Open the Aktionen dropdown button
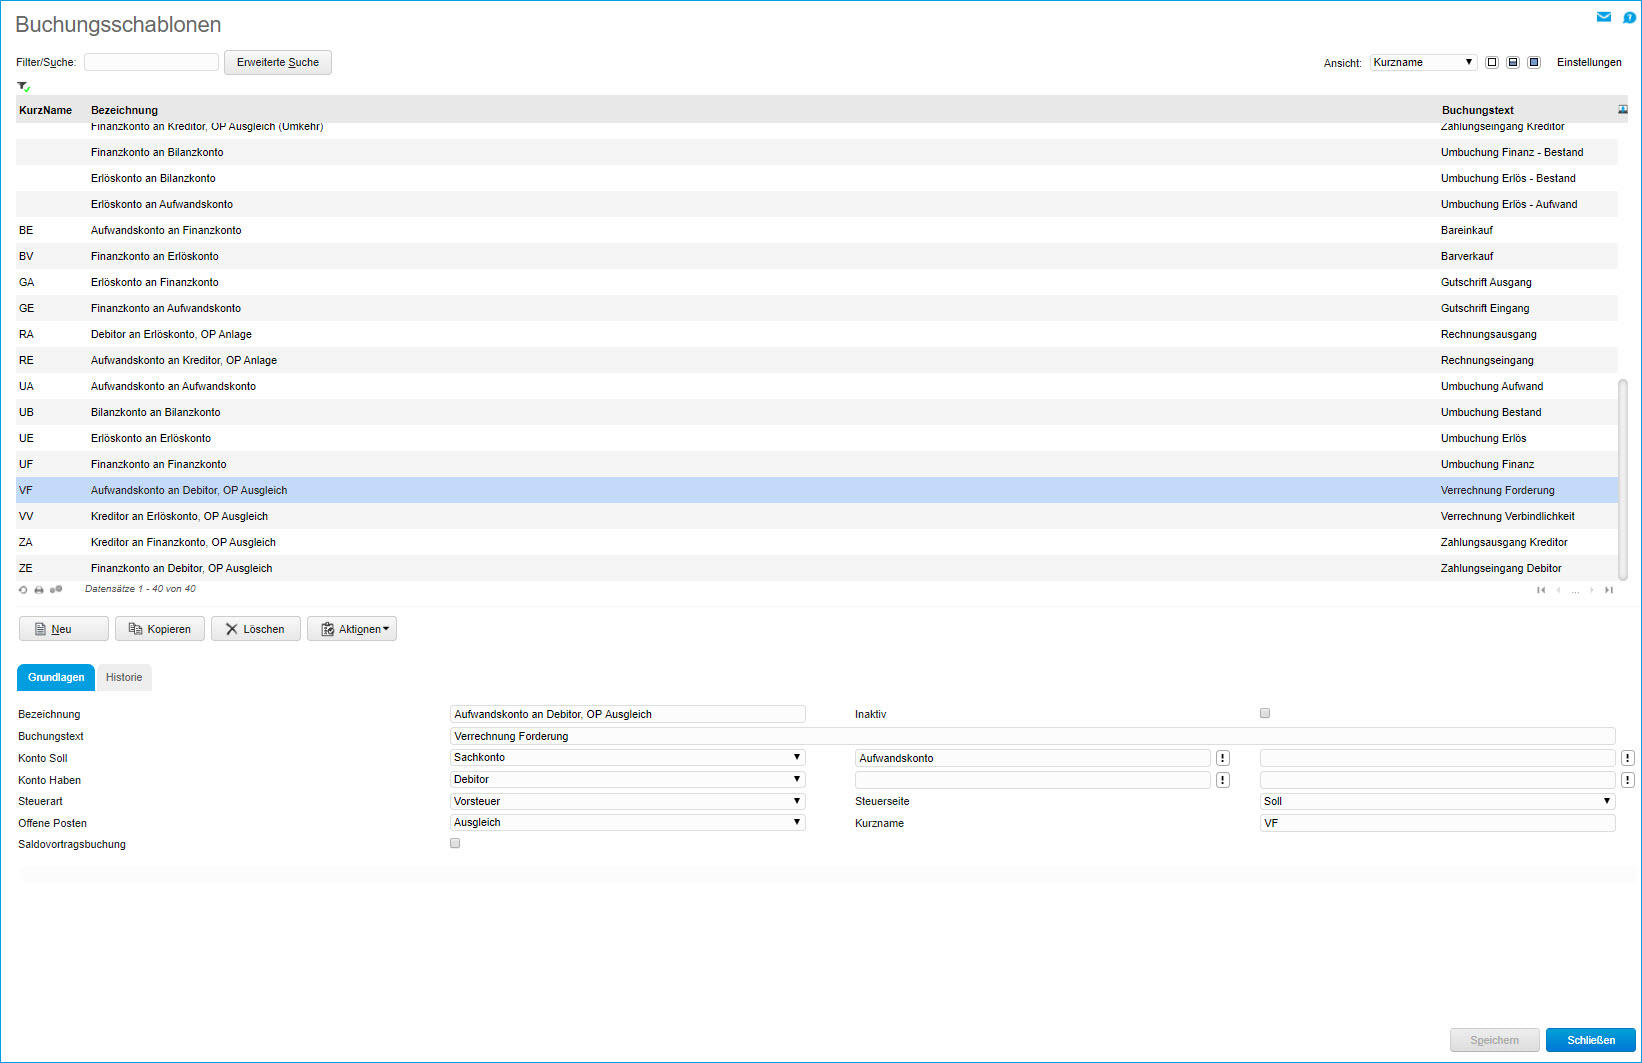This screenshot has width=1642, height=1063. pos(352,629)
